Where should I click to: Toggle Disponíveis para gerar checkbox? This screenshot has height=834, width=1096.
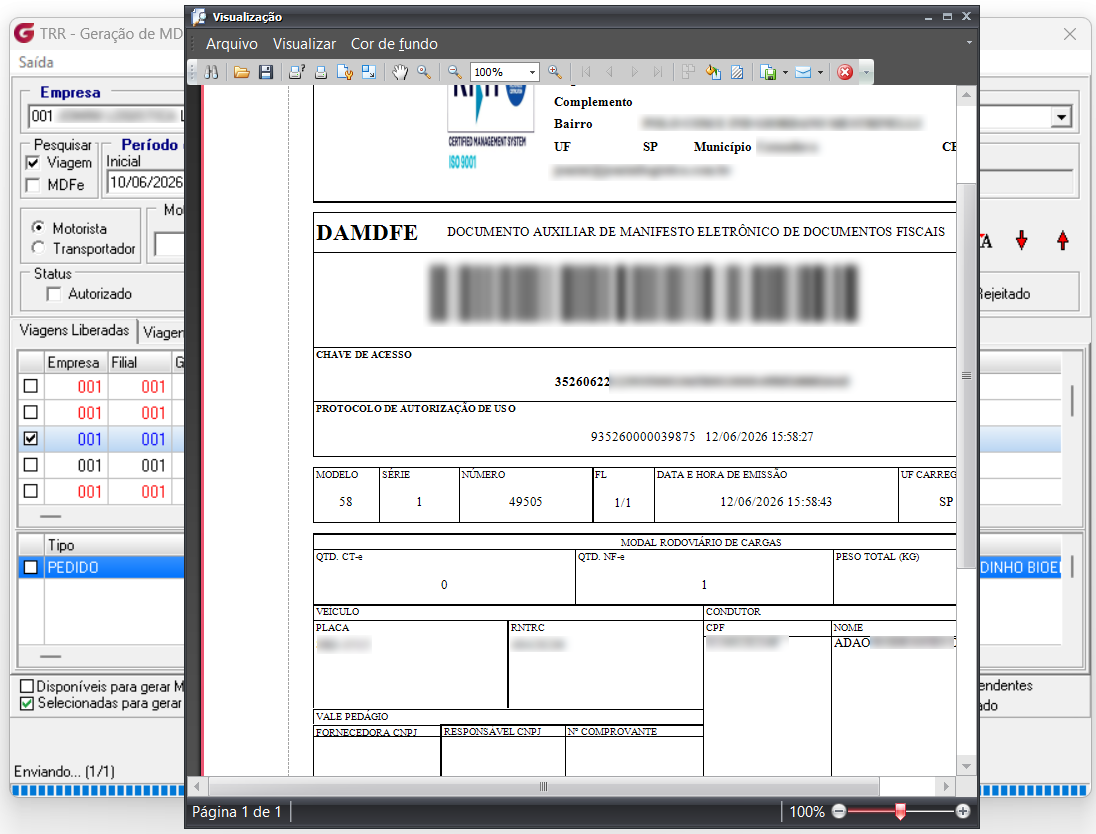(x=27, y=686)
